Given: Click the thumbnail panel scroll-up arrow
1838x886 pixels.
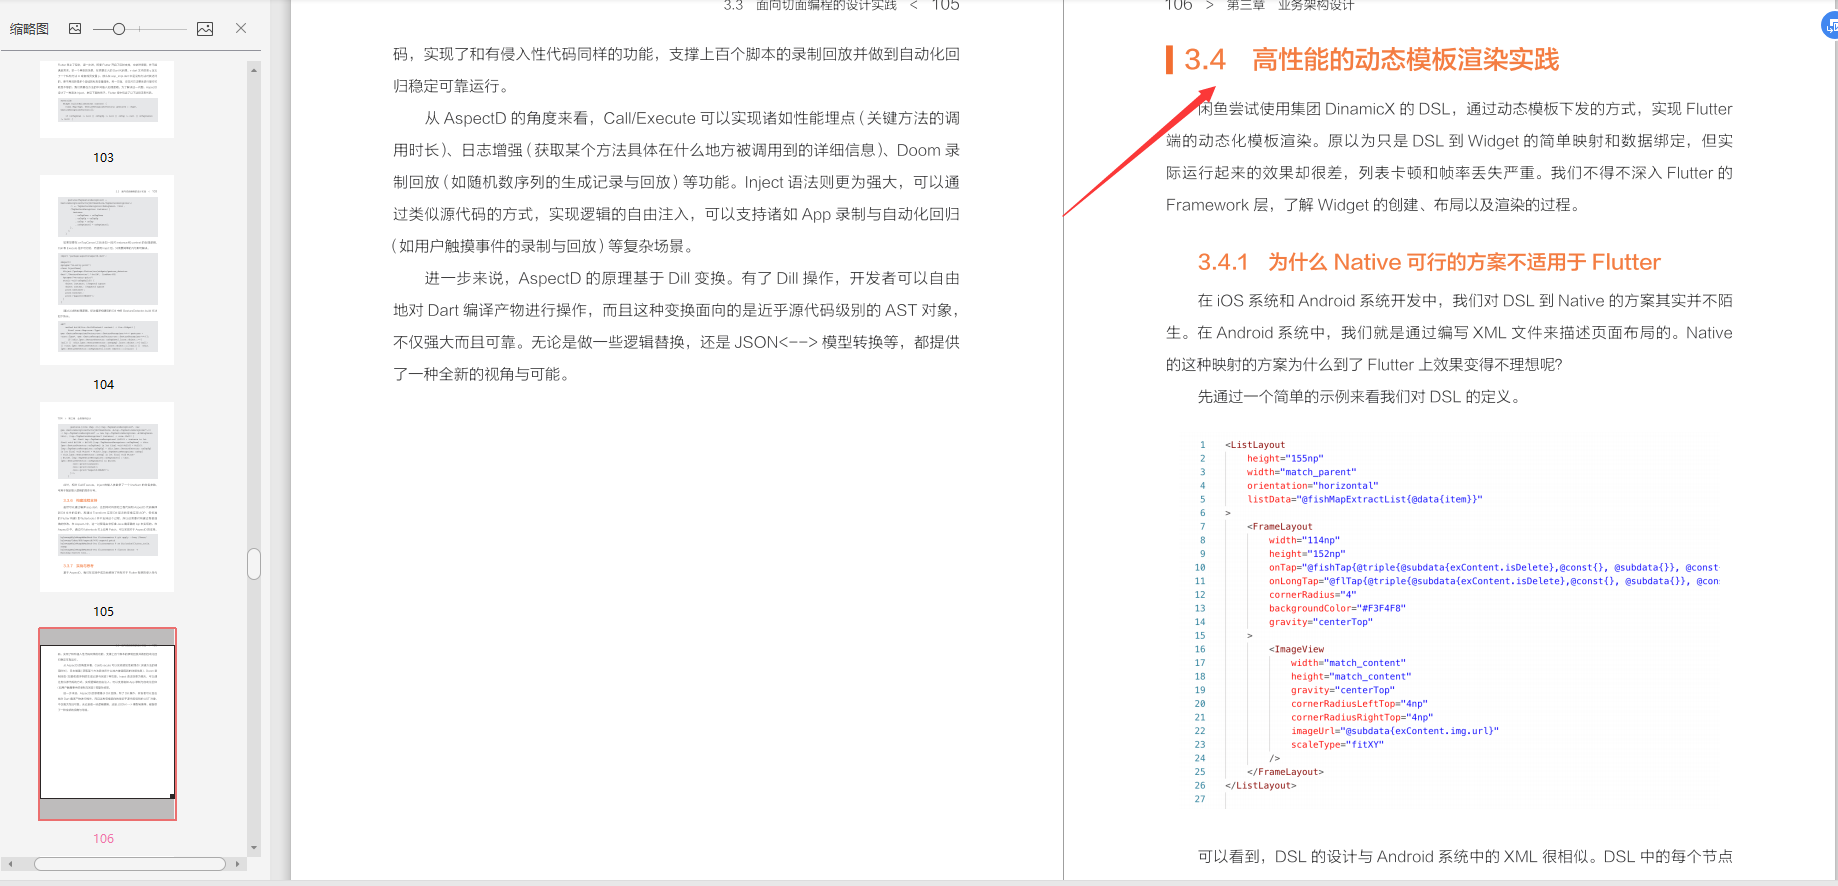Looking at the screenshot, I should tap(254, 70).
